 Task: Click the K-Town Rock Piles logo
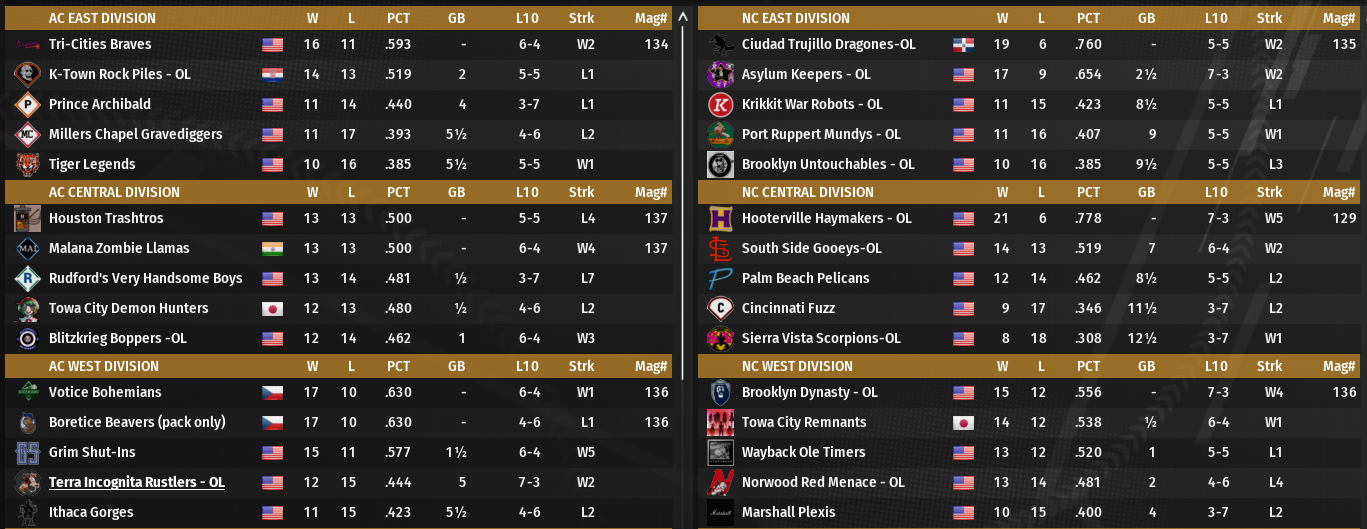point(27,75)
